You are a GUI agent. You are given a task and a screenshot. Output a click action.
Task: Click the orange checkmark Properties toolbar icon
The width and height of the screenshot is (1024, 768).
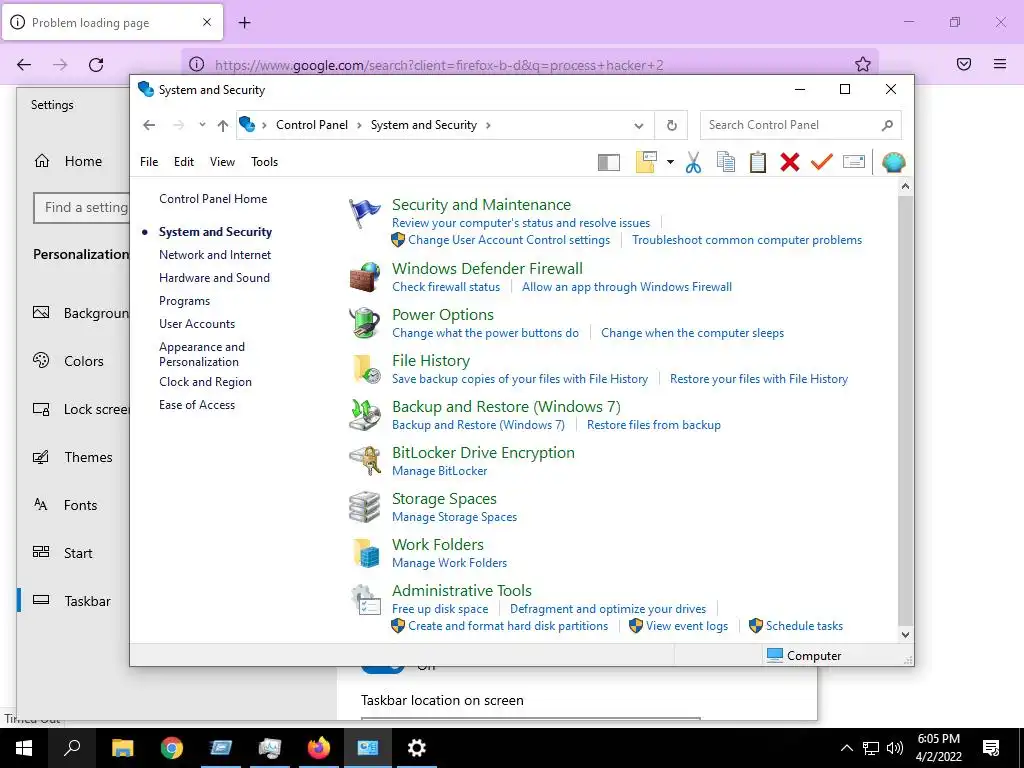click(x=822, y=161)
